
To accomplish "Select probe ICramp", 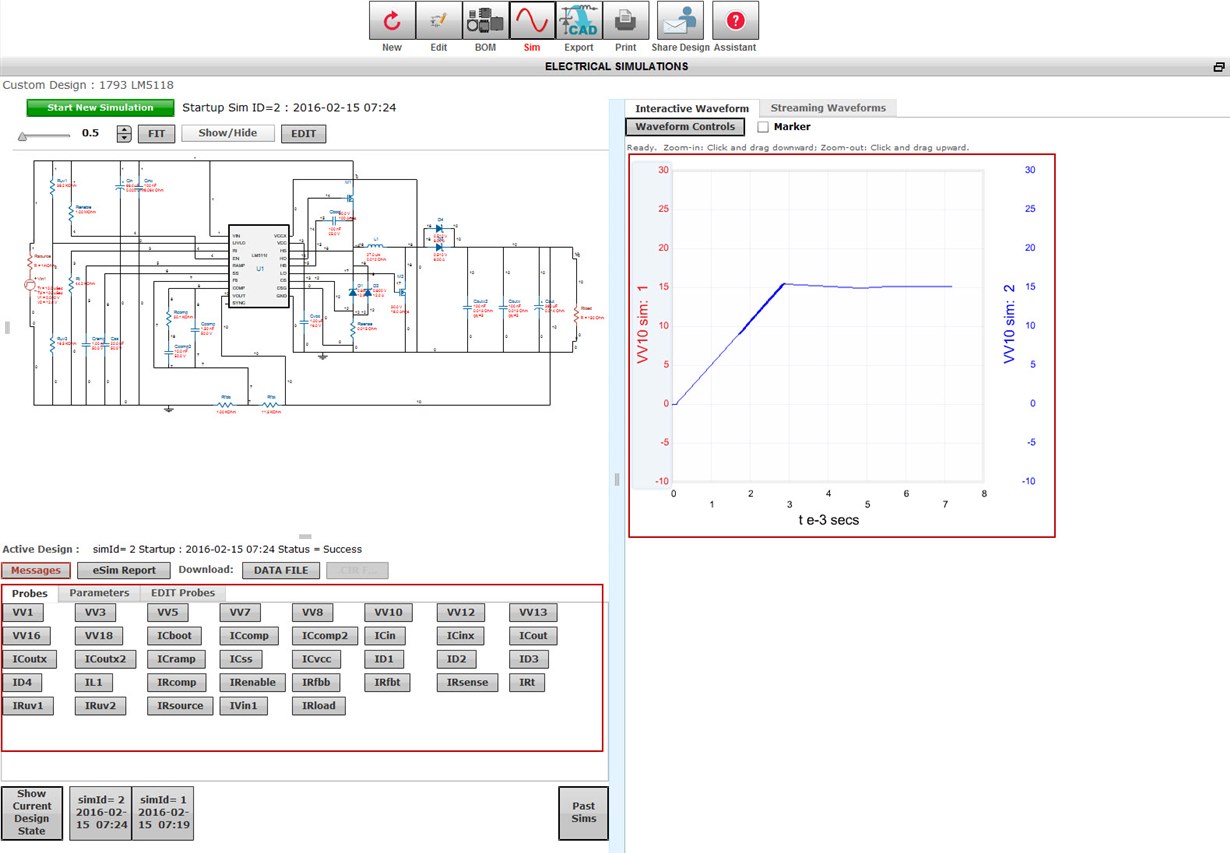I will [x=176, y=659].
